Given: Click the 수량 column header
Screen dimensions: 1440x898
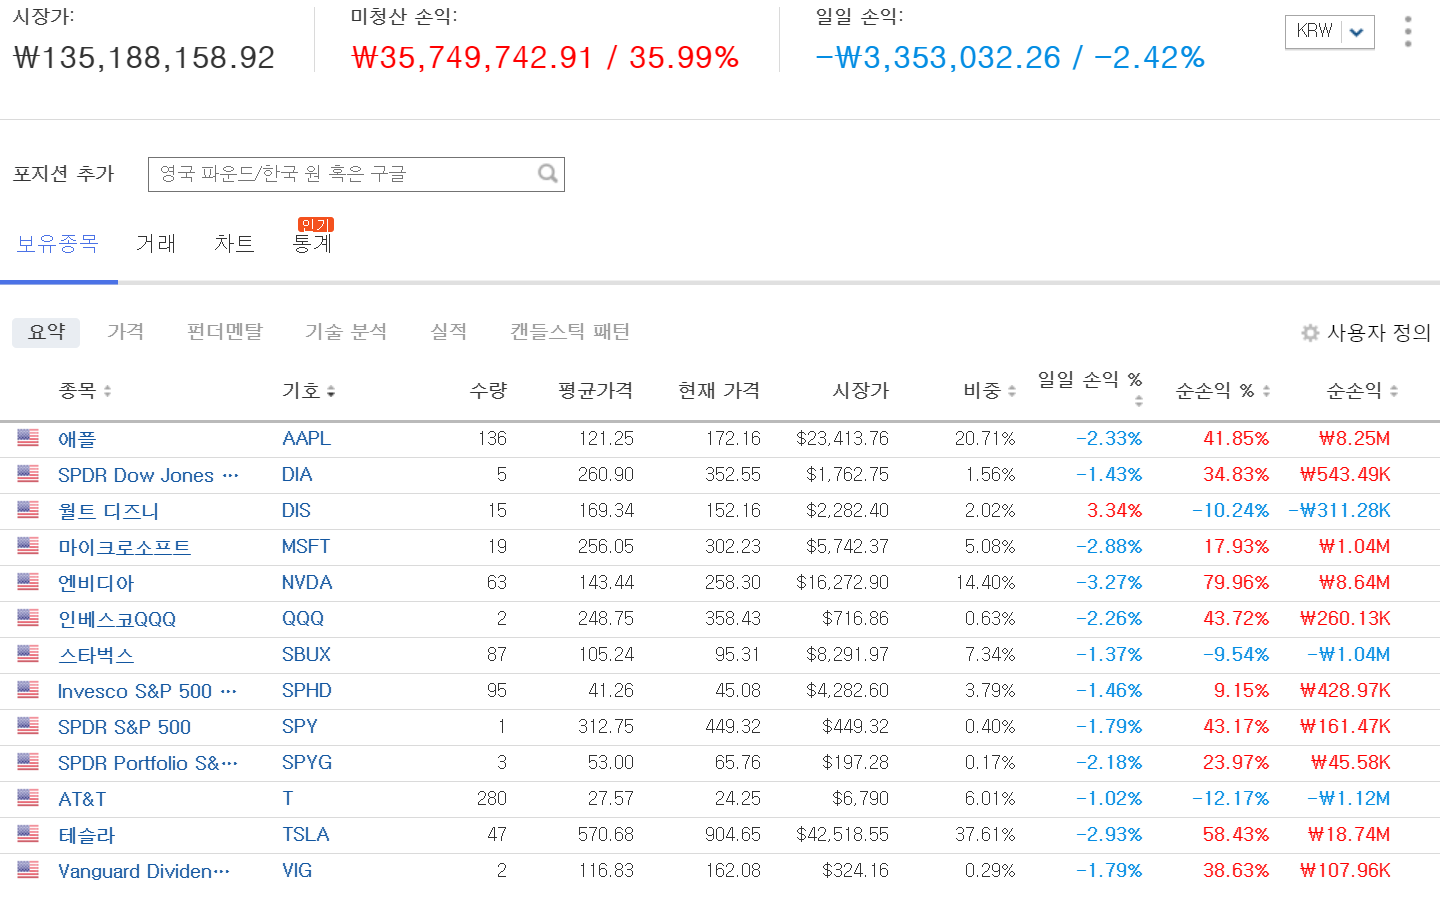Looking at the screenshot, I should click(x=488, y=391).
